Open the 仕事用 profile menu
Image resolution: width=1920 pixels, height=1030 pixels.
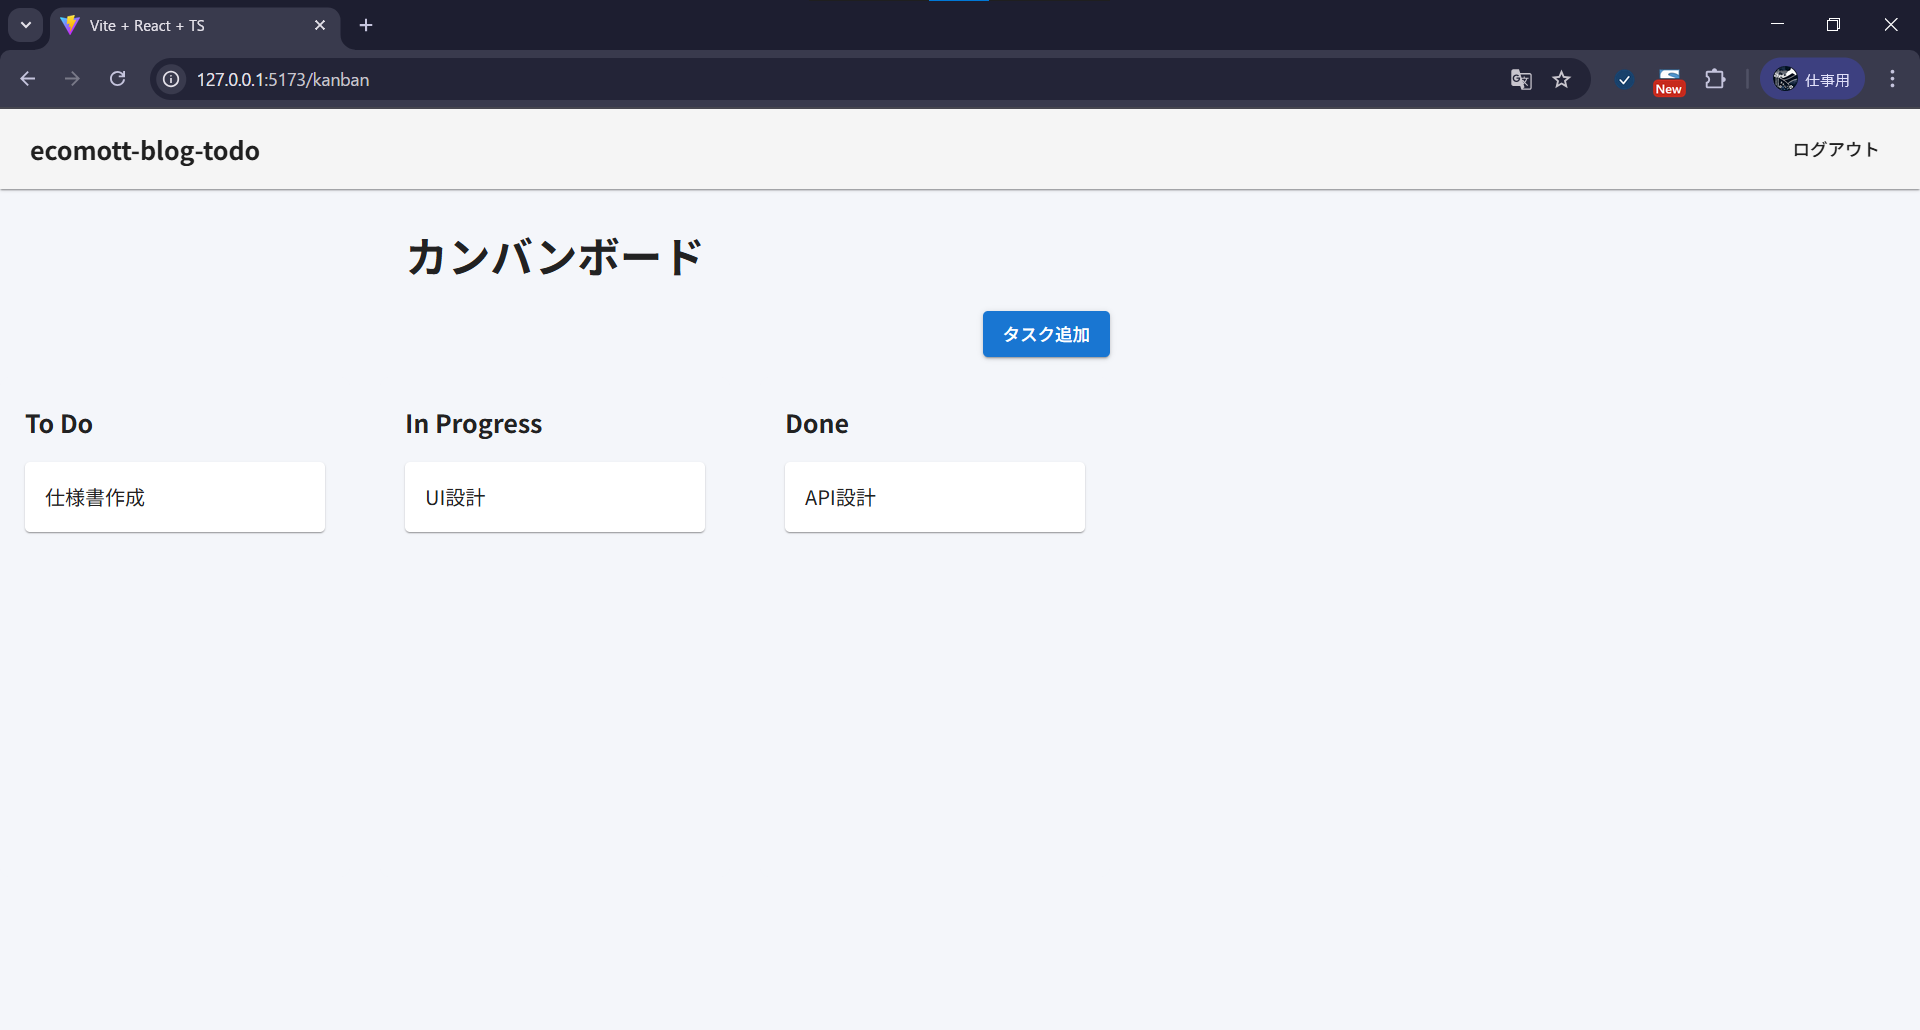1812,79
